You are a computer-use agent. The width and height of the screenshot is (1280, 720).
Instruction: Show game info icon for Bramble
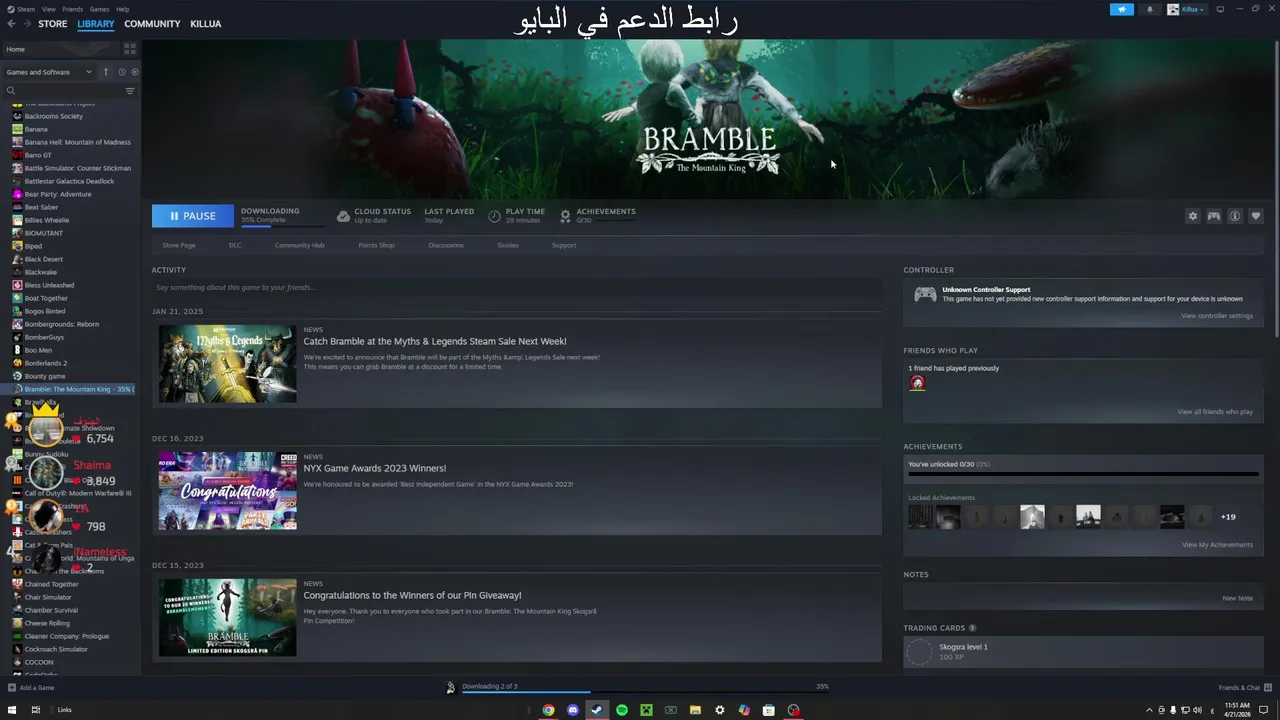1234,216
